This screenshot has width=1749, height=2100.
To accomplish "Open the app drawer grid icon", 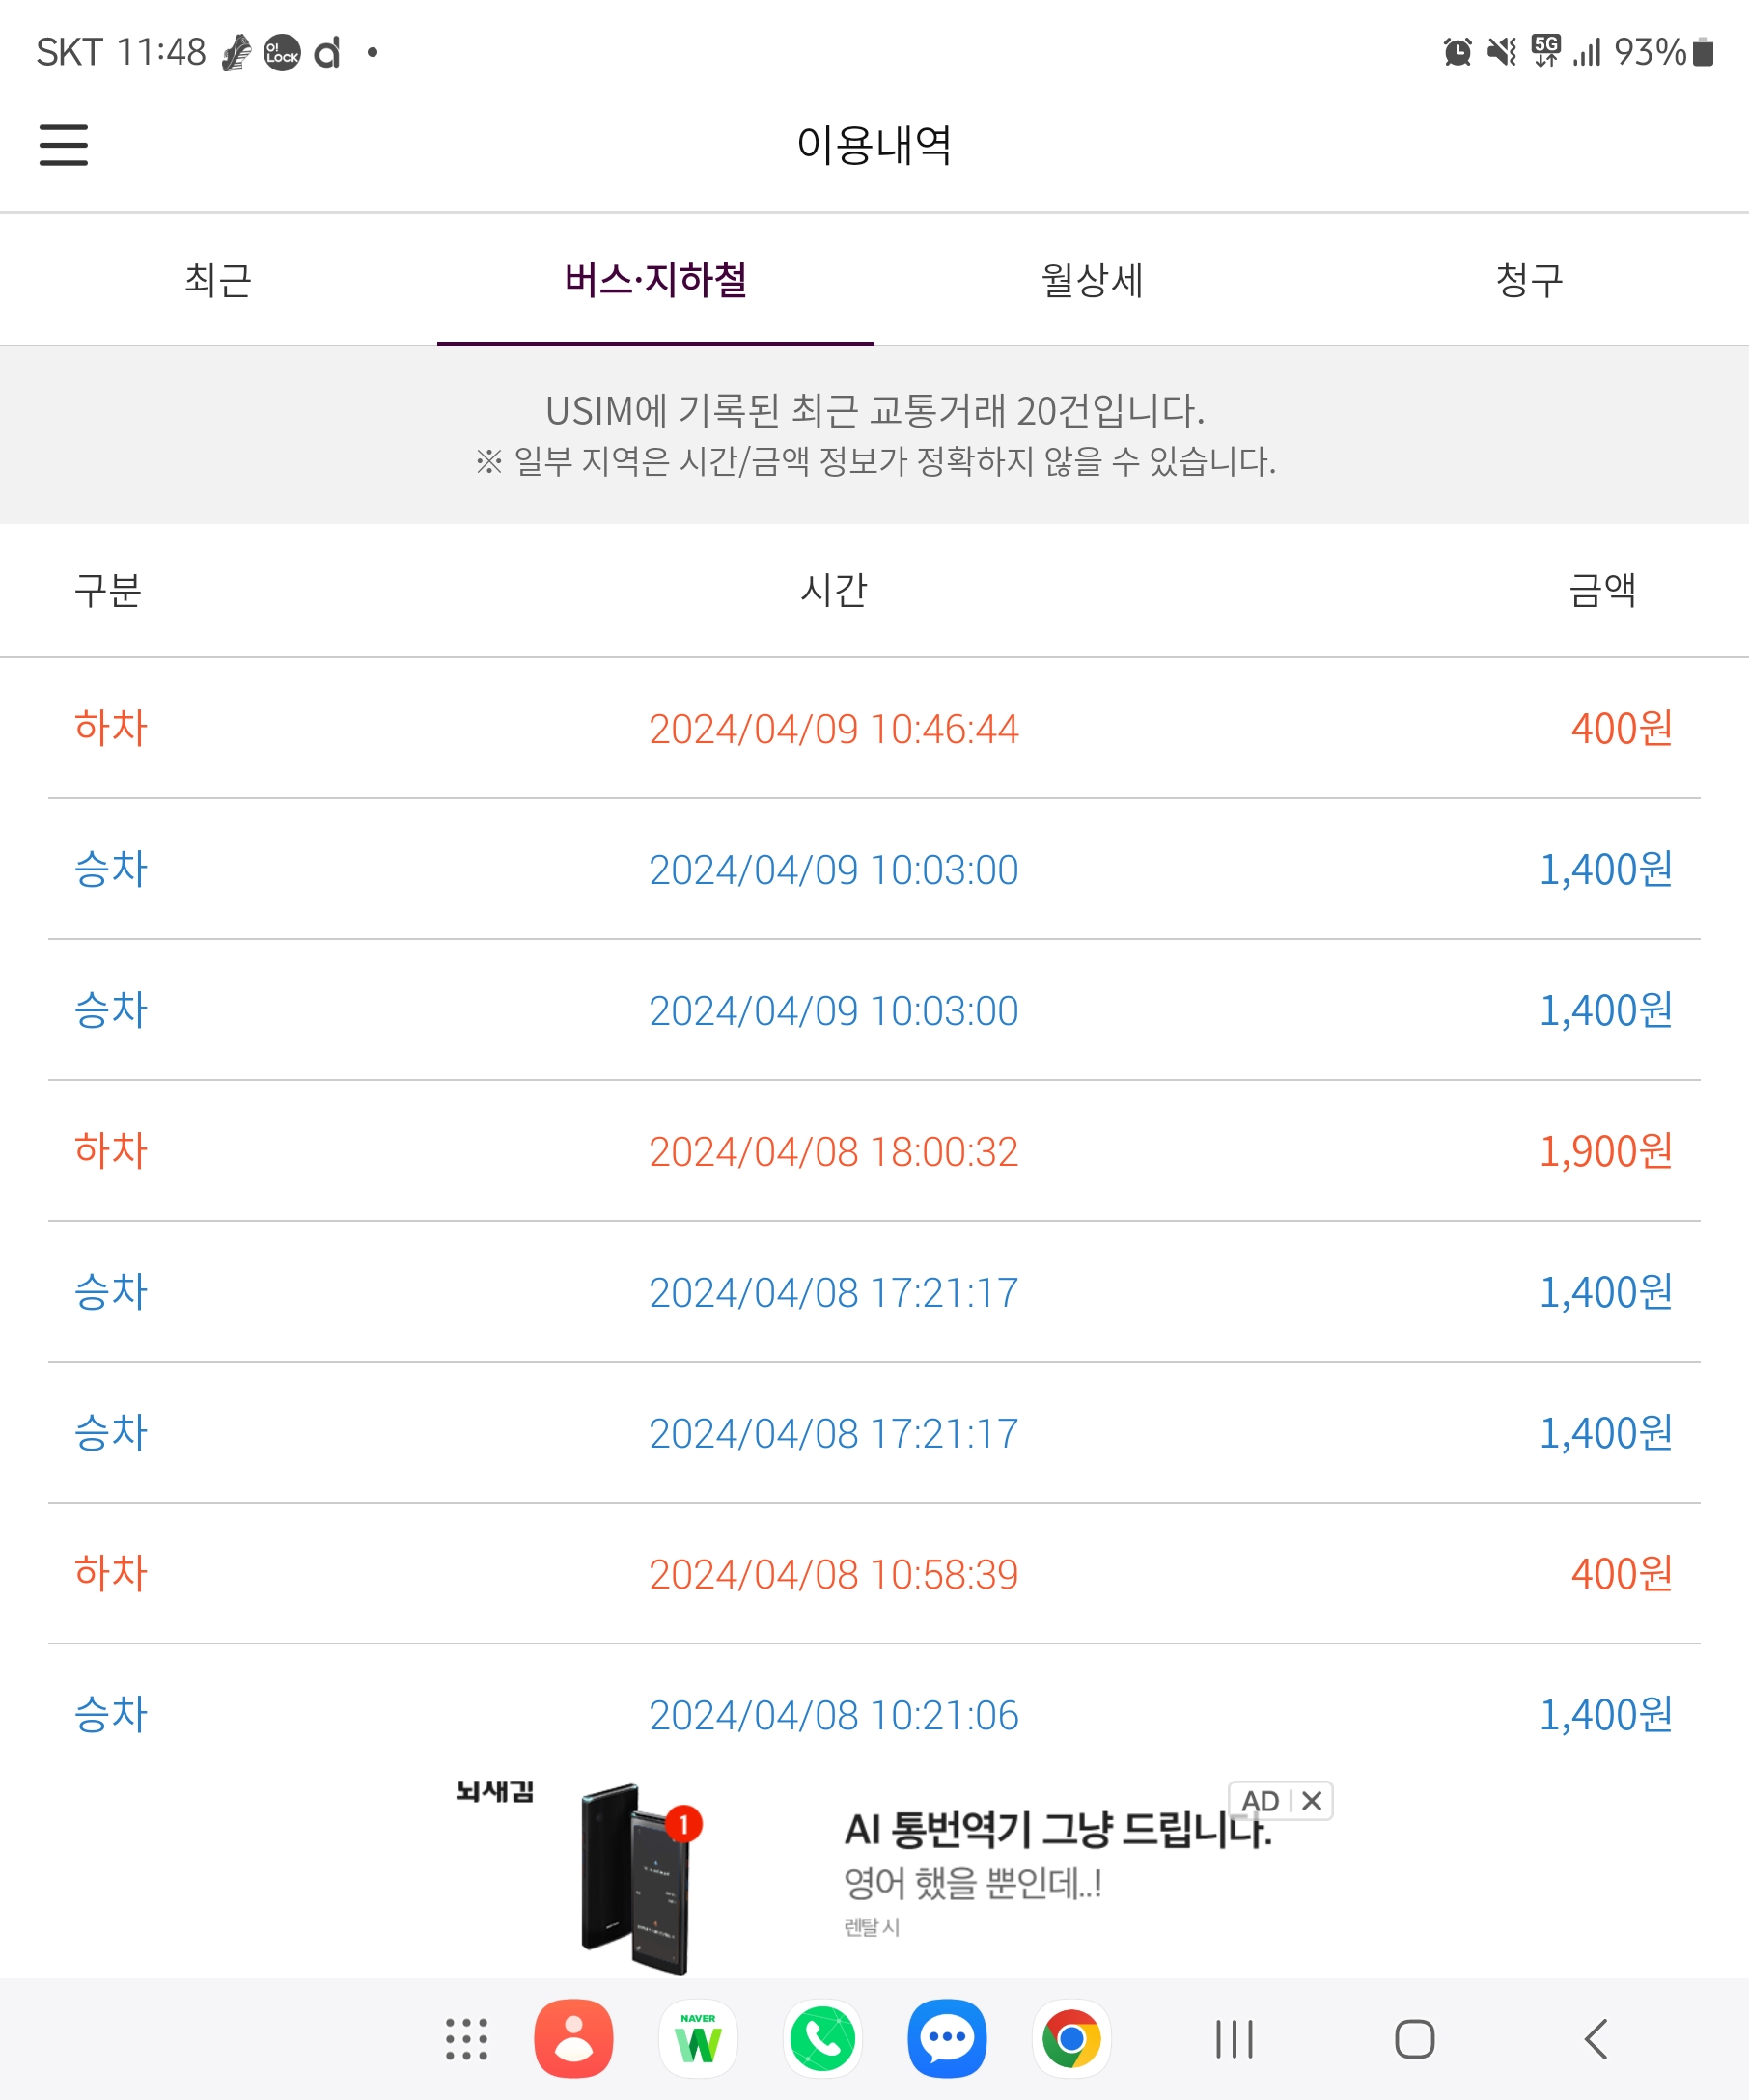I will point(466,2039).
